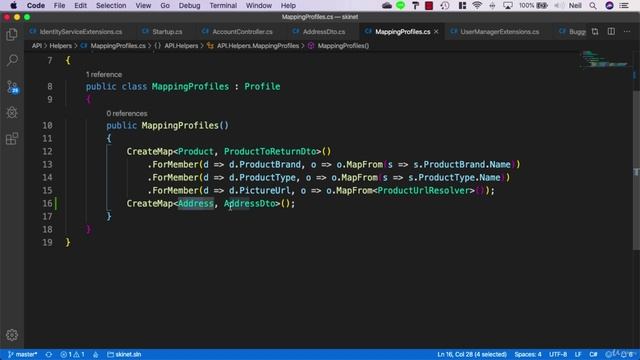The image size is (640, 360).
Task: Open the Window menu
Action: 259,6
